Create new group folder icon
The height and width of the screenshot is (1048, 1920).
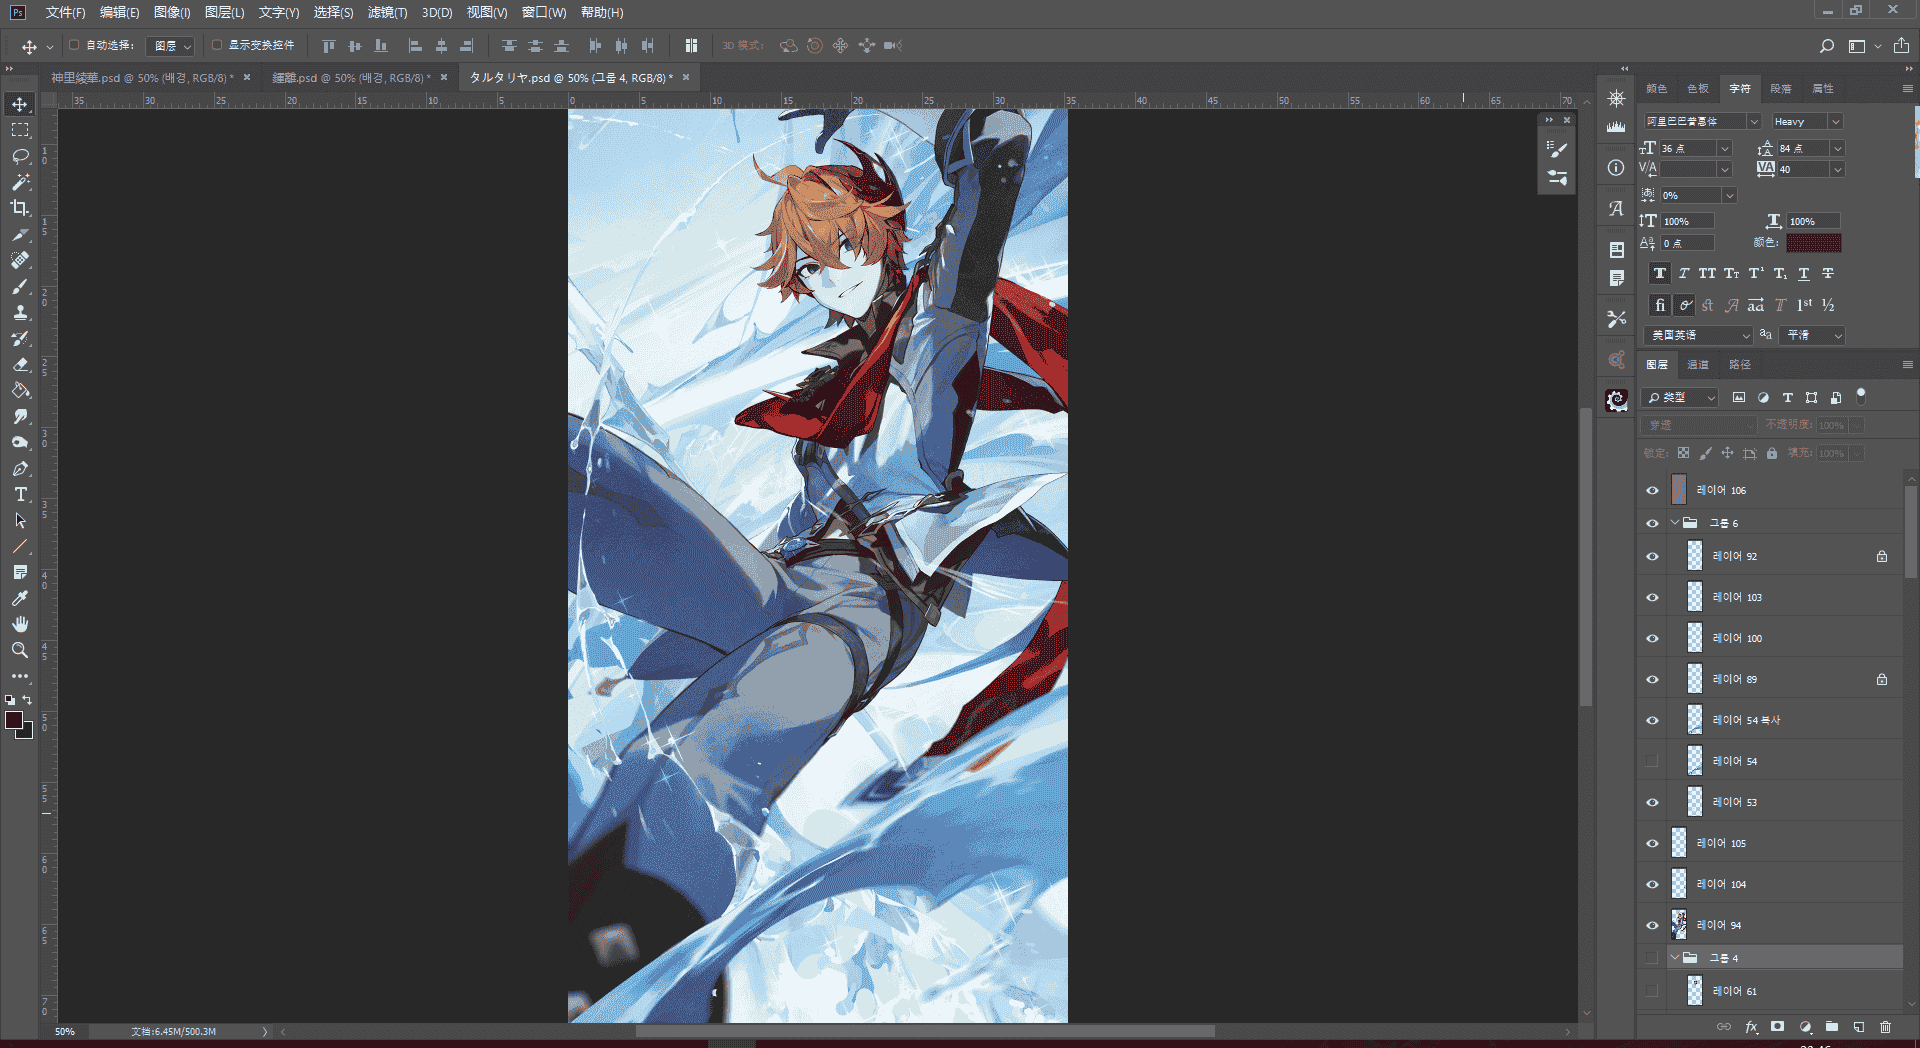(x=1831, y=1027)
